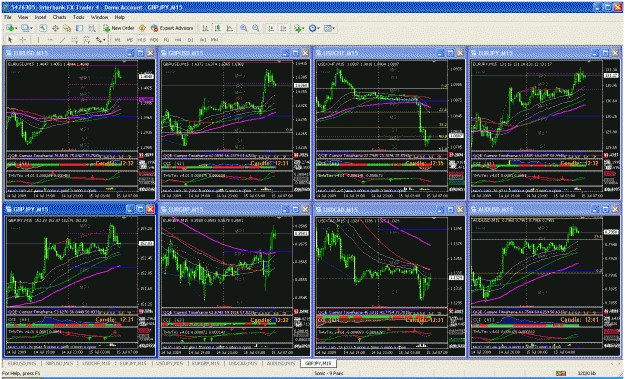Click the Profiles toolbar icon
625x379 pixels.
click(x=25, y=28)
